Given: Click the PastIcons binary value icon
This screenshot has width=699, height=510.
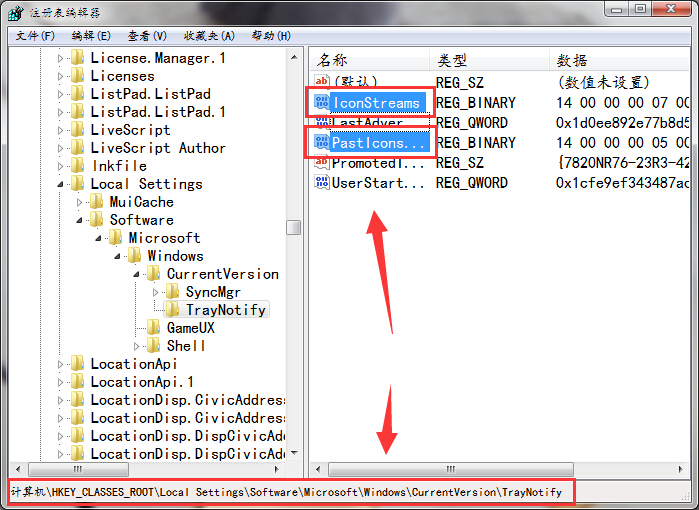Looking at the screenshot, I should pyautogui.click(x=322, y=143).
